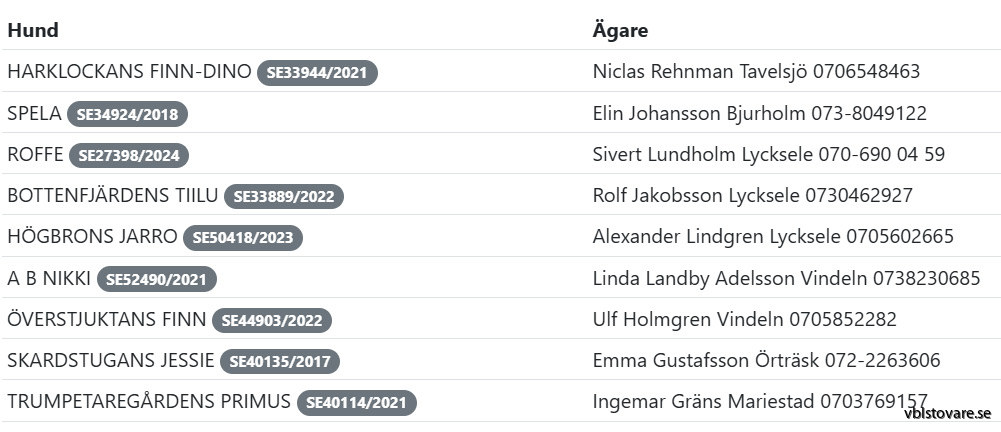1001x432 pixels.
Task: Click the SE40114/2021 badge for Trumpetaregårdens Primus
Action: pyautogui.click(x=357, y=403)
